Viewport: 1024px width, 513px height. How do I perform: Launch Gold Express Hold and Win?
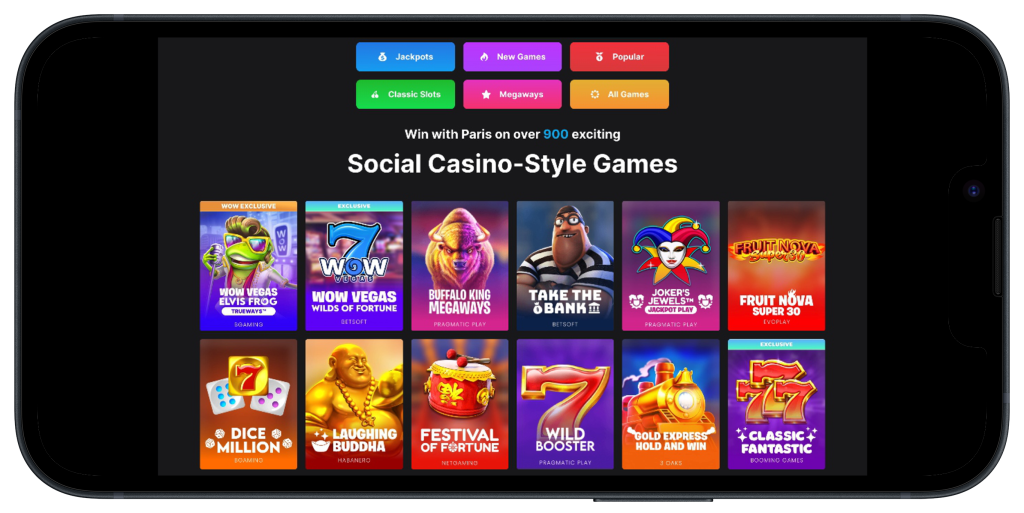click(x=671, y=404)
